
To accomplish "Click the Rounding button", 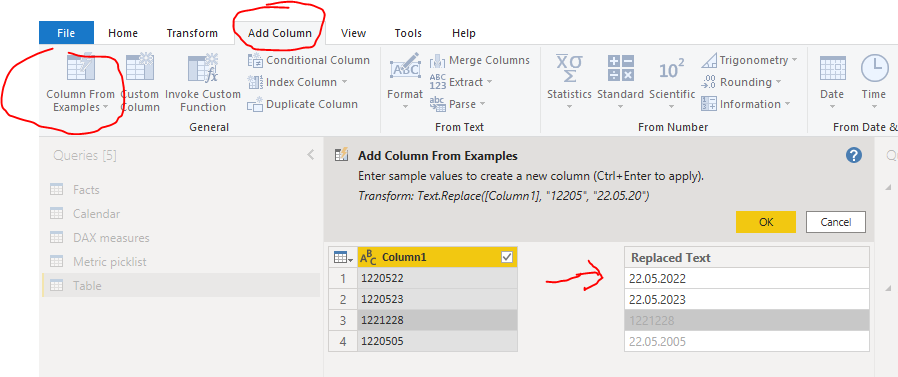I will pyautogui.click(x=741, y=82).
